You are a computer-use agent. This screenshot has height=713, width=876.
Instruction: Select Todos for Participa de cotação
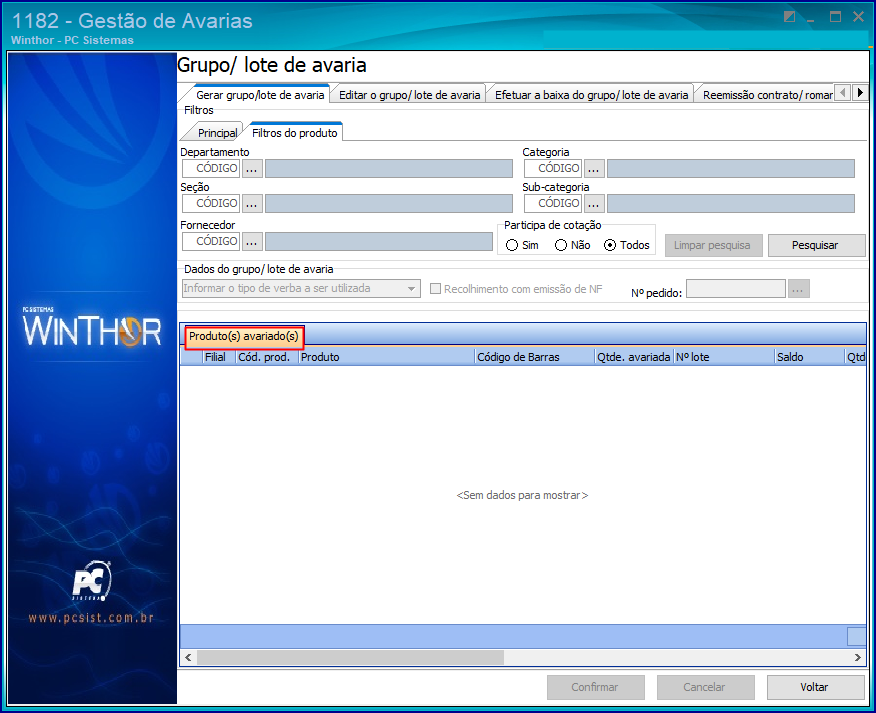pyautogui.click(x=610, y=245)
